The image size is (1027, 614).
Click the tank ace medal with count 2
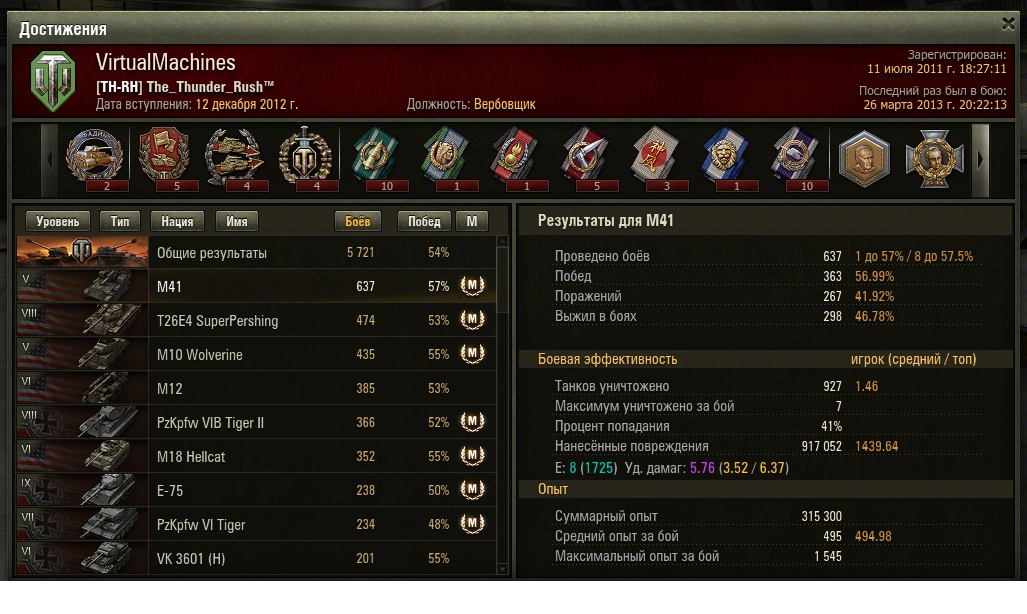95,158
